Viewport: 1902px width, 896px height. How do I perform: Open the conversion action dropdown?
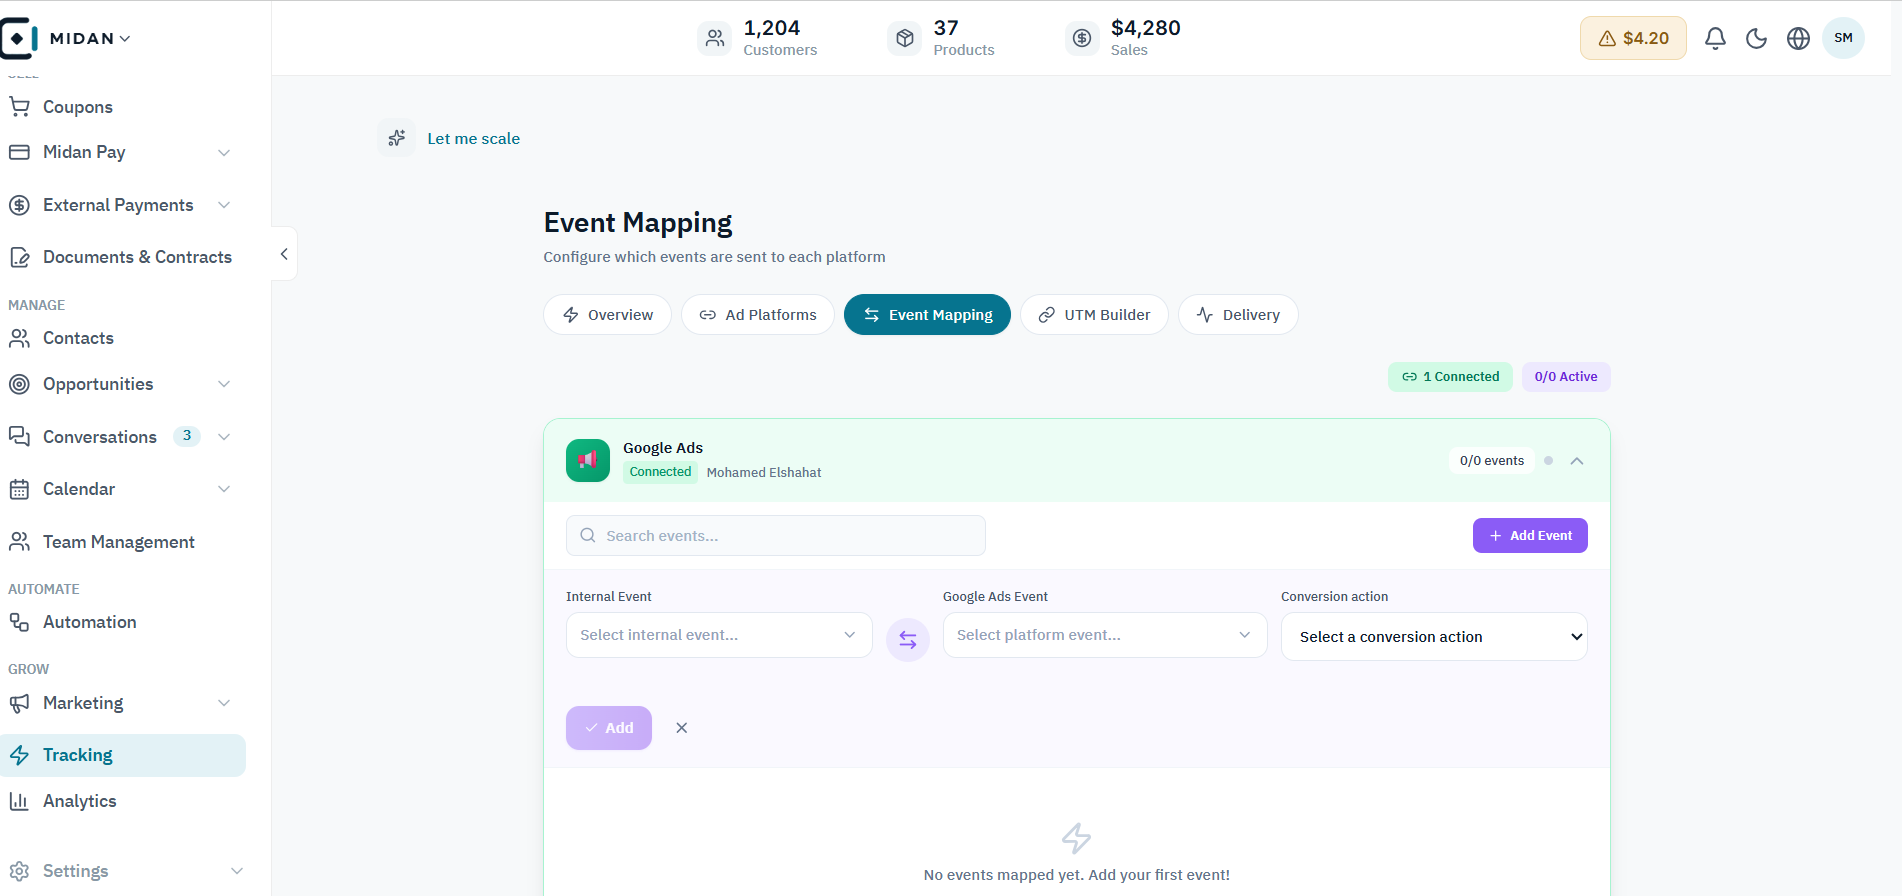pyautogui.click(x=1434, y=637)
